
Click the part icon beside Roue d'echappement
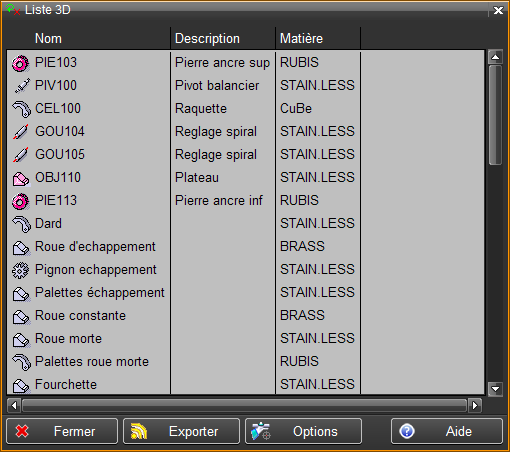point(21,248)
